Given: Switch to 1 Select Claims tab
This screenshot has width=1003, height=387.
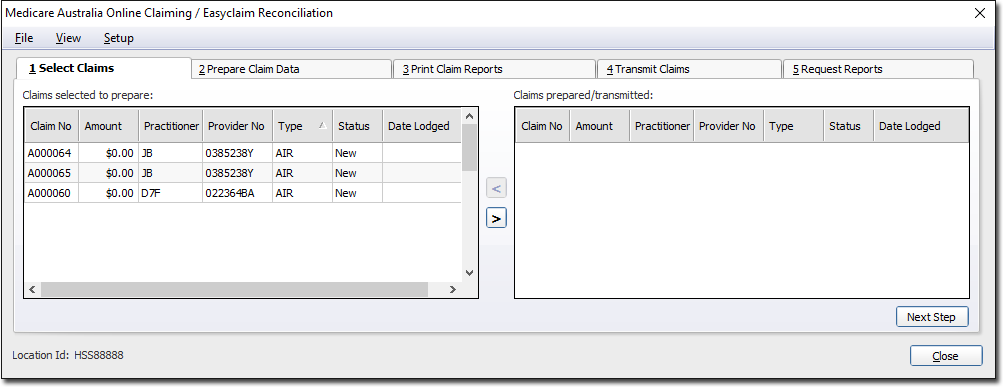Looking at the screenshot, I should [104, 68].
